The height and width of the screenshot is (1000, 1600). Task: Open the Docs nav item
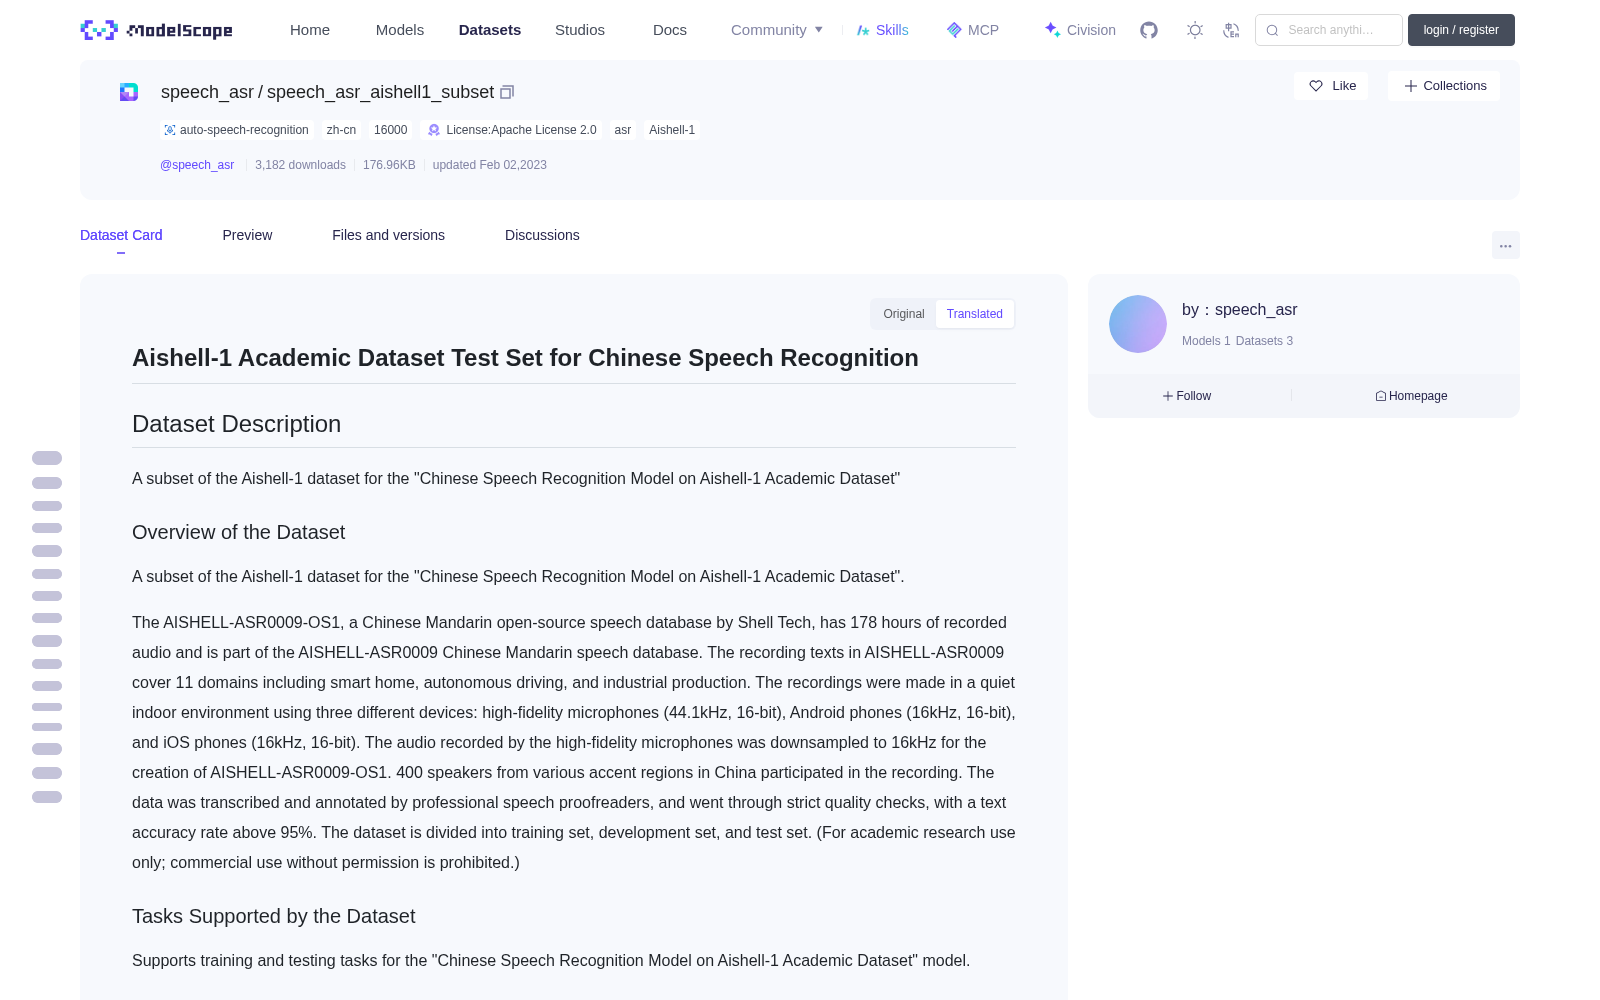point(670,30)
